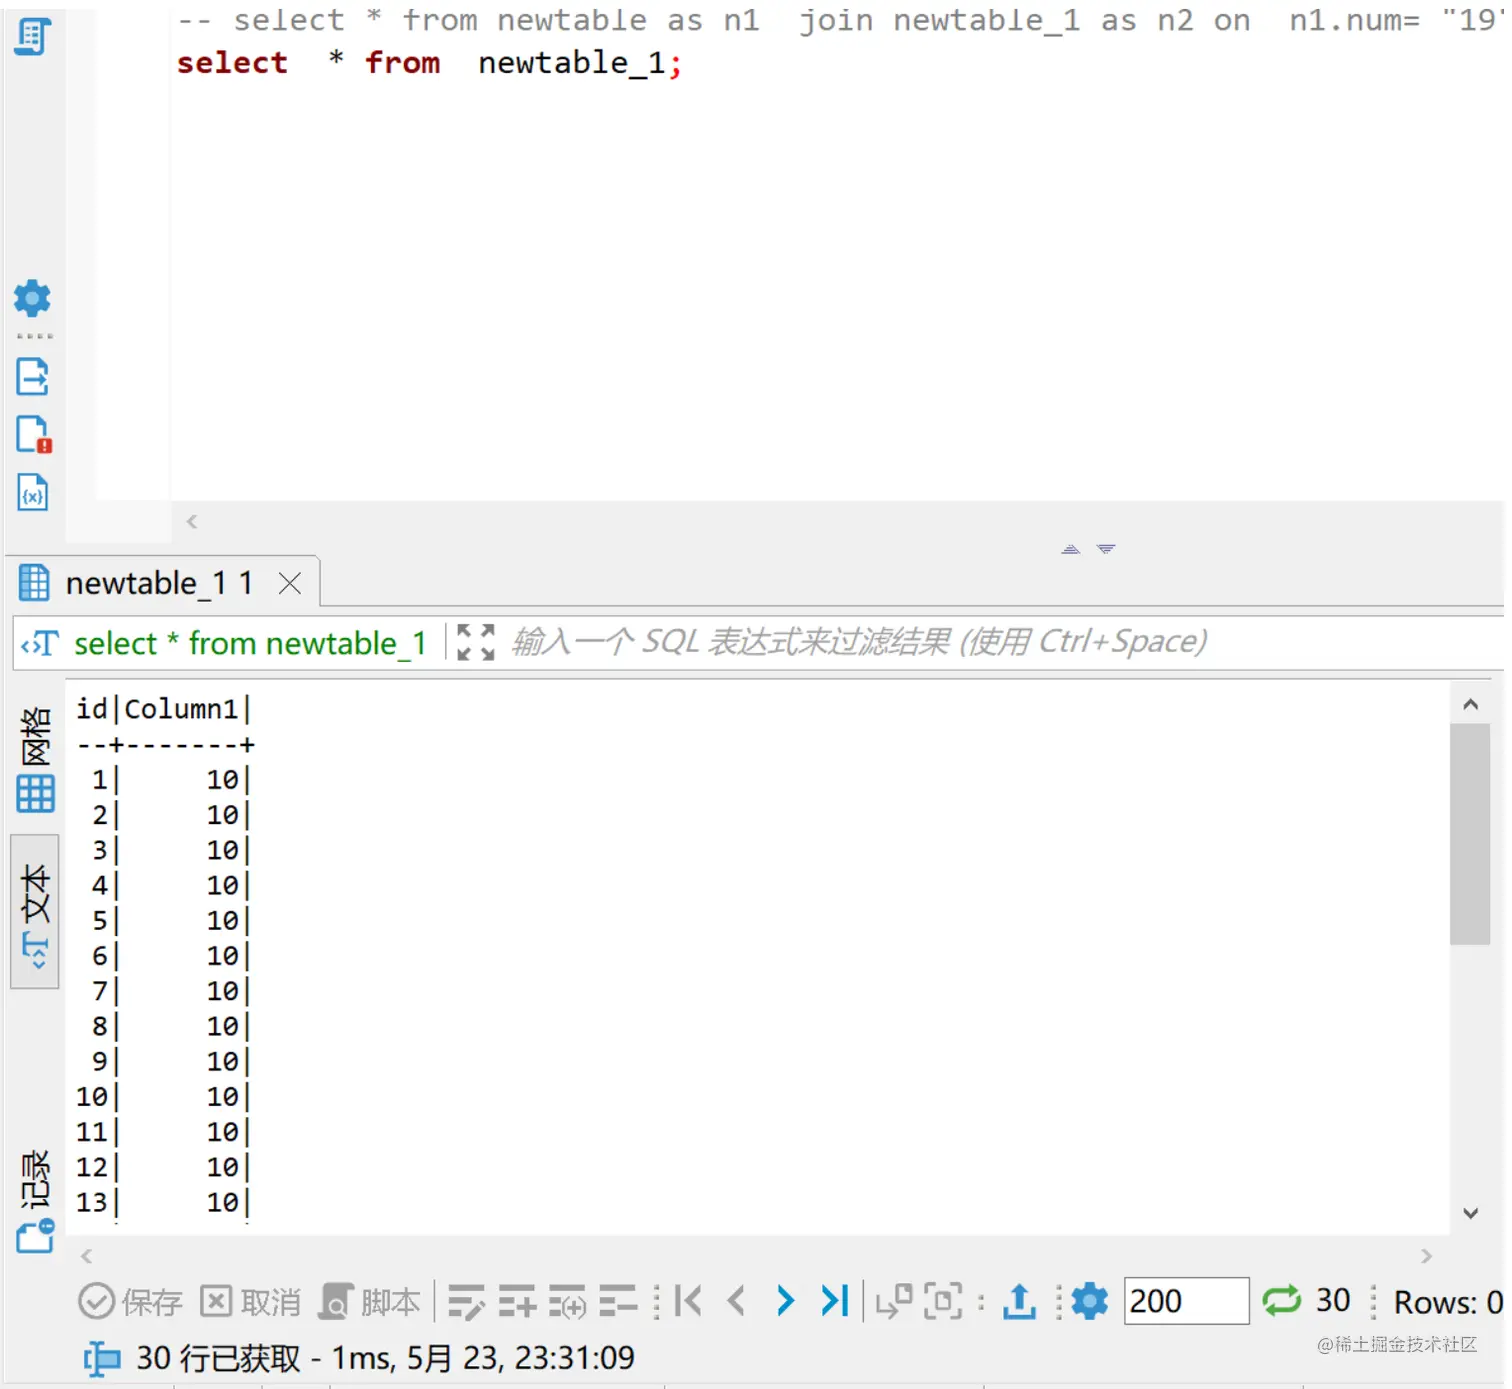This screenshot has width=1512, height=1389.
Task: Click the record panel icon at sidebar bottom
Action: (35, 1236)
